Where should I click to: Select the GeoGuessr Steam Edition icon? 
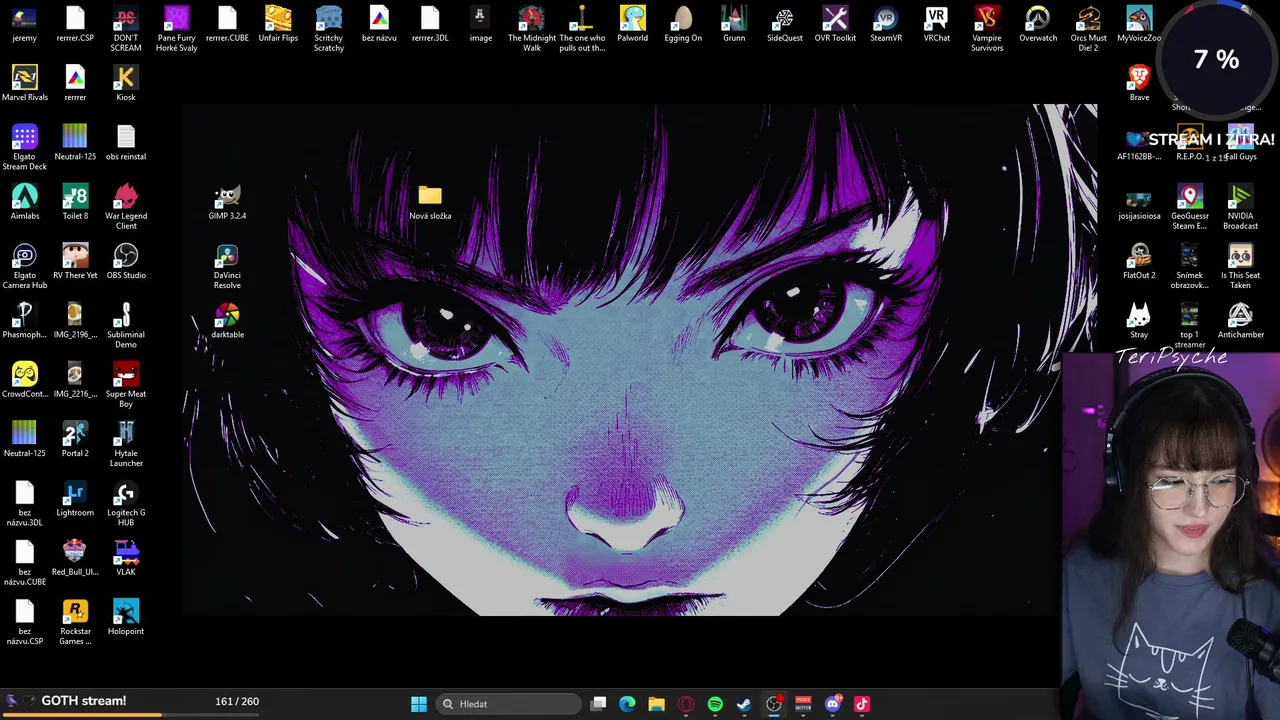coord(1189,206)
